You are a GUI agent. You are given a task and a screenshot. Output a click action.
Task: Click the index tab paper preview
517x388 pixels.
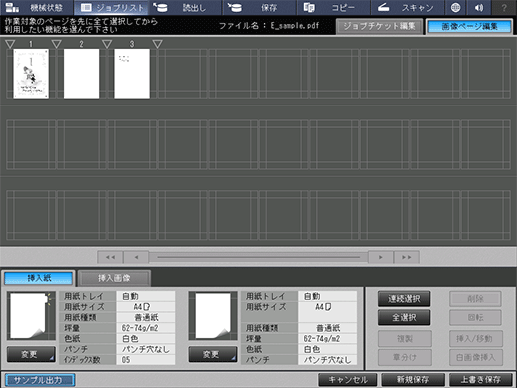[31, 315]
